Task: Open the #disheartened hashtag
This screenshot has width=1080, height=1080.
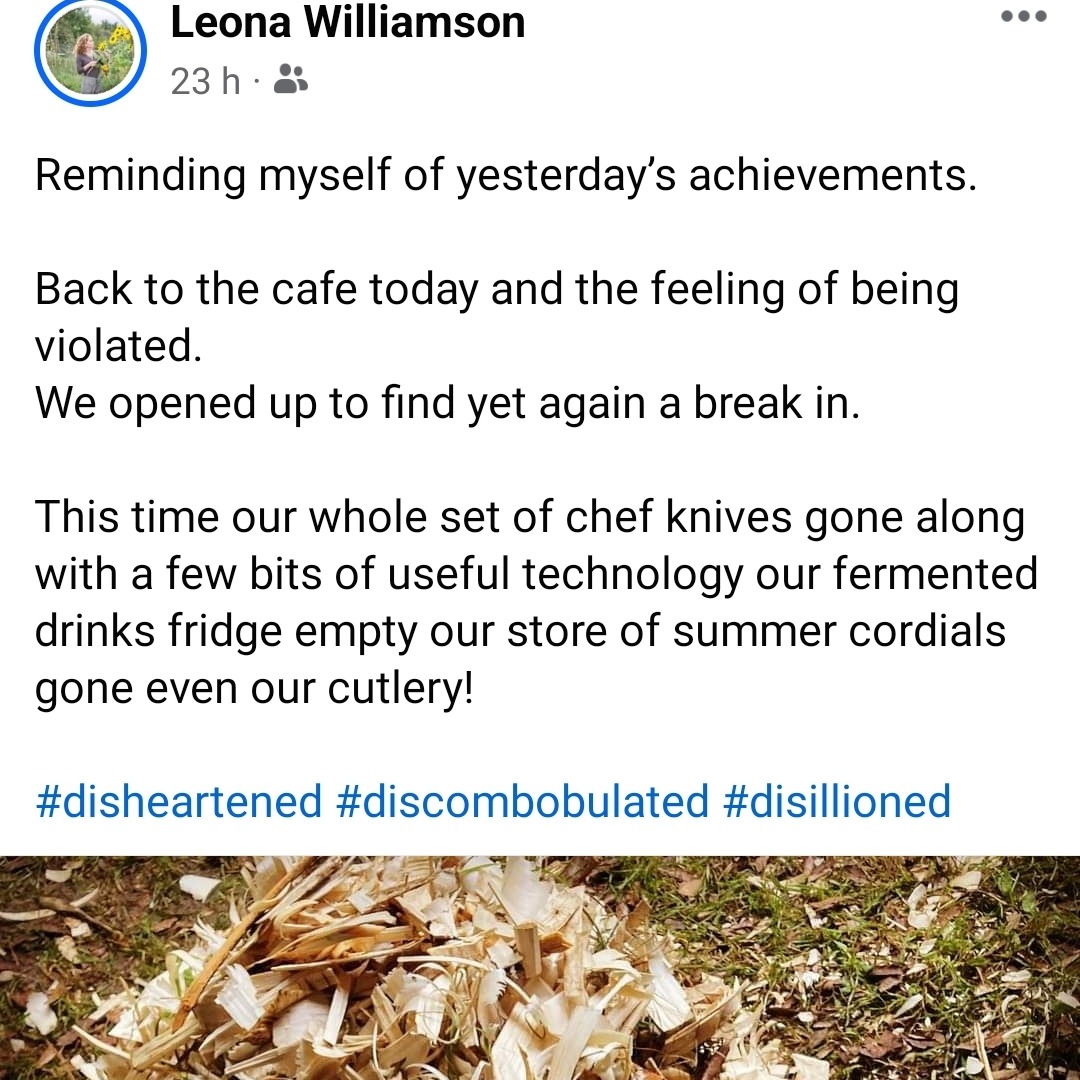Action: [179, 802]
